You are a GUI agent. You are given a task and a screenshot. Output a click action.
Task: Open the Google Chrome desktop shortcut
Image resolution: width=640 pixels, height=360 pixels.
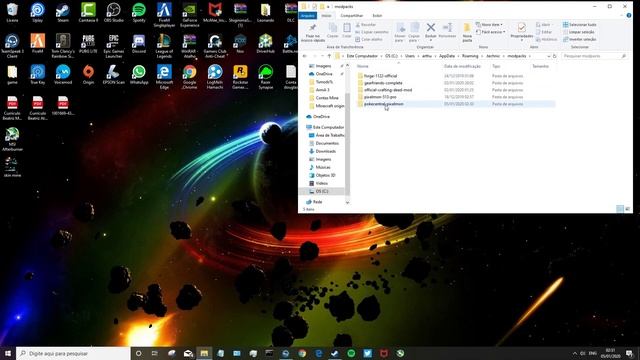point(189,77)
